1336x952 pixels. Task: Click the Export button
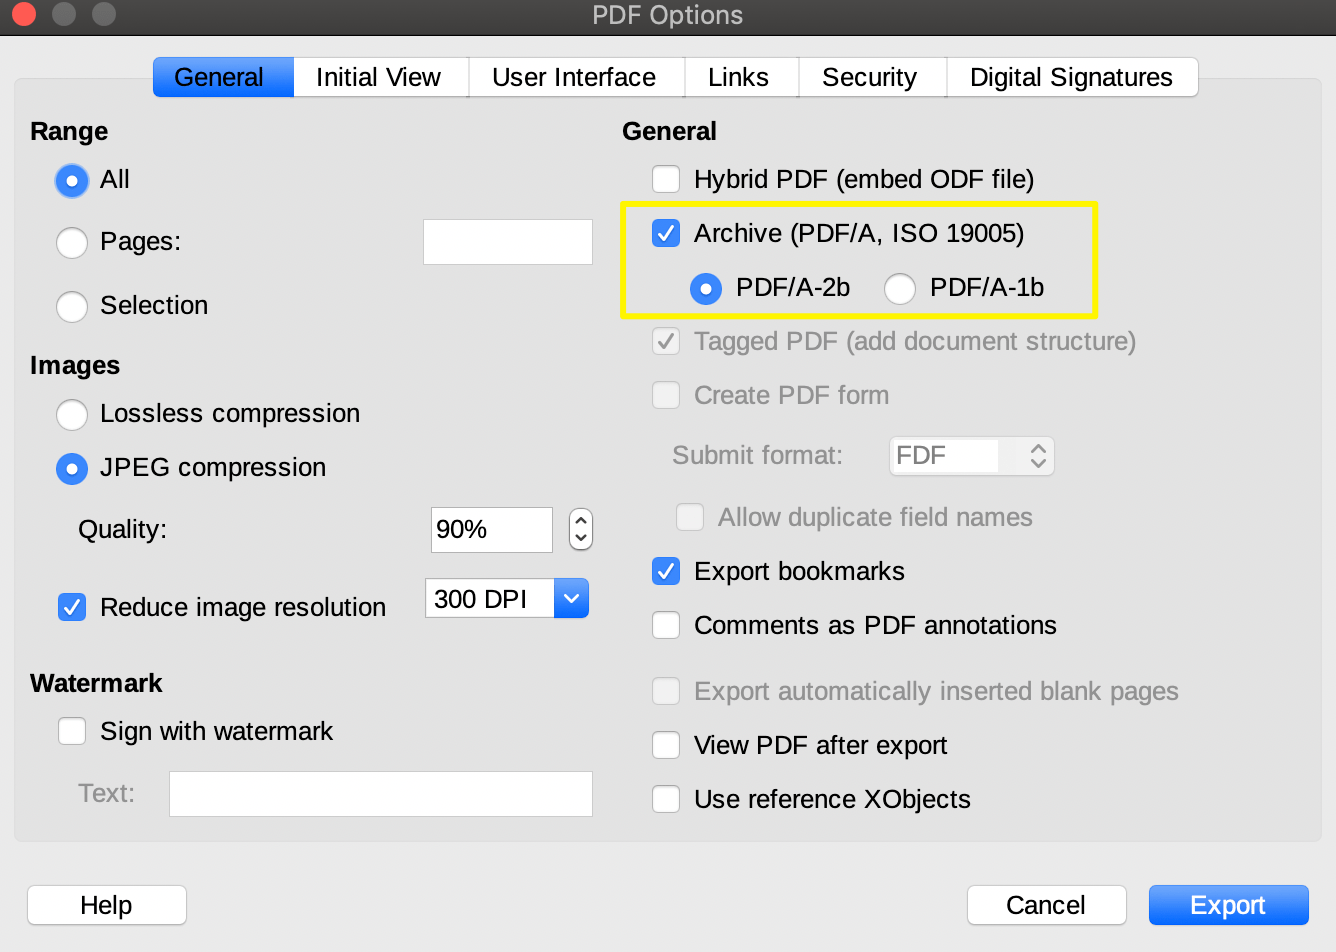(x=1228, y=905)
